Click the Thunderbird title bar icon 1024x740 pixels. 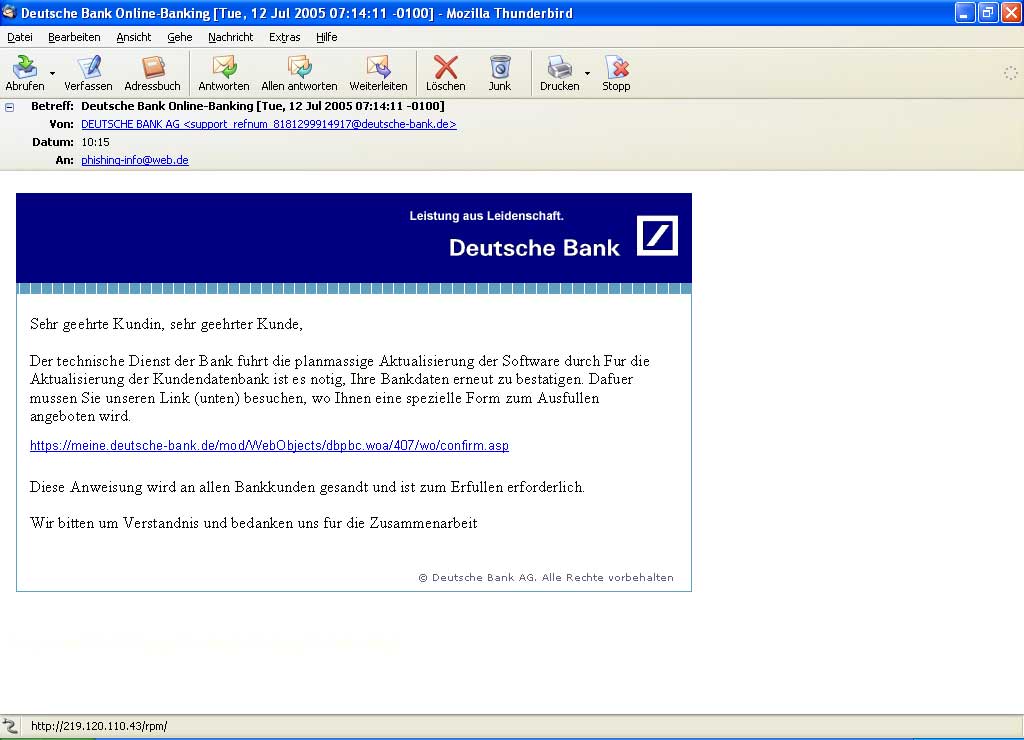point(9,12)
